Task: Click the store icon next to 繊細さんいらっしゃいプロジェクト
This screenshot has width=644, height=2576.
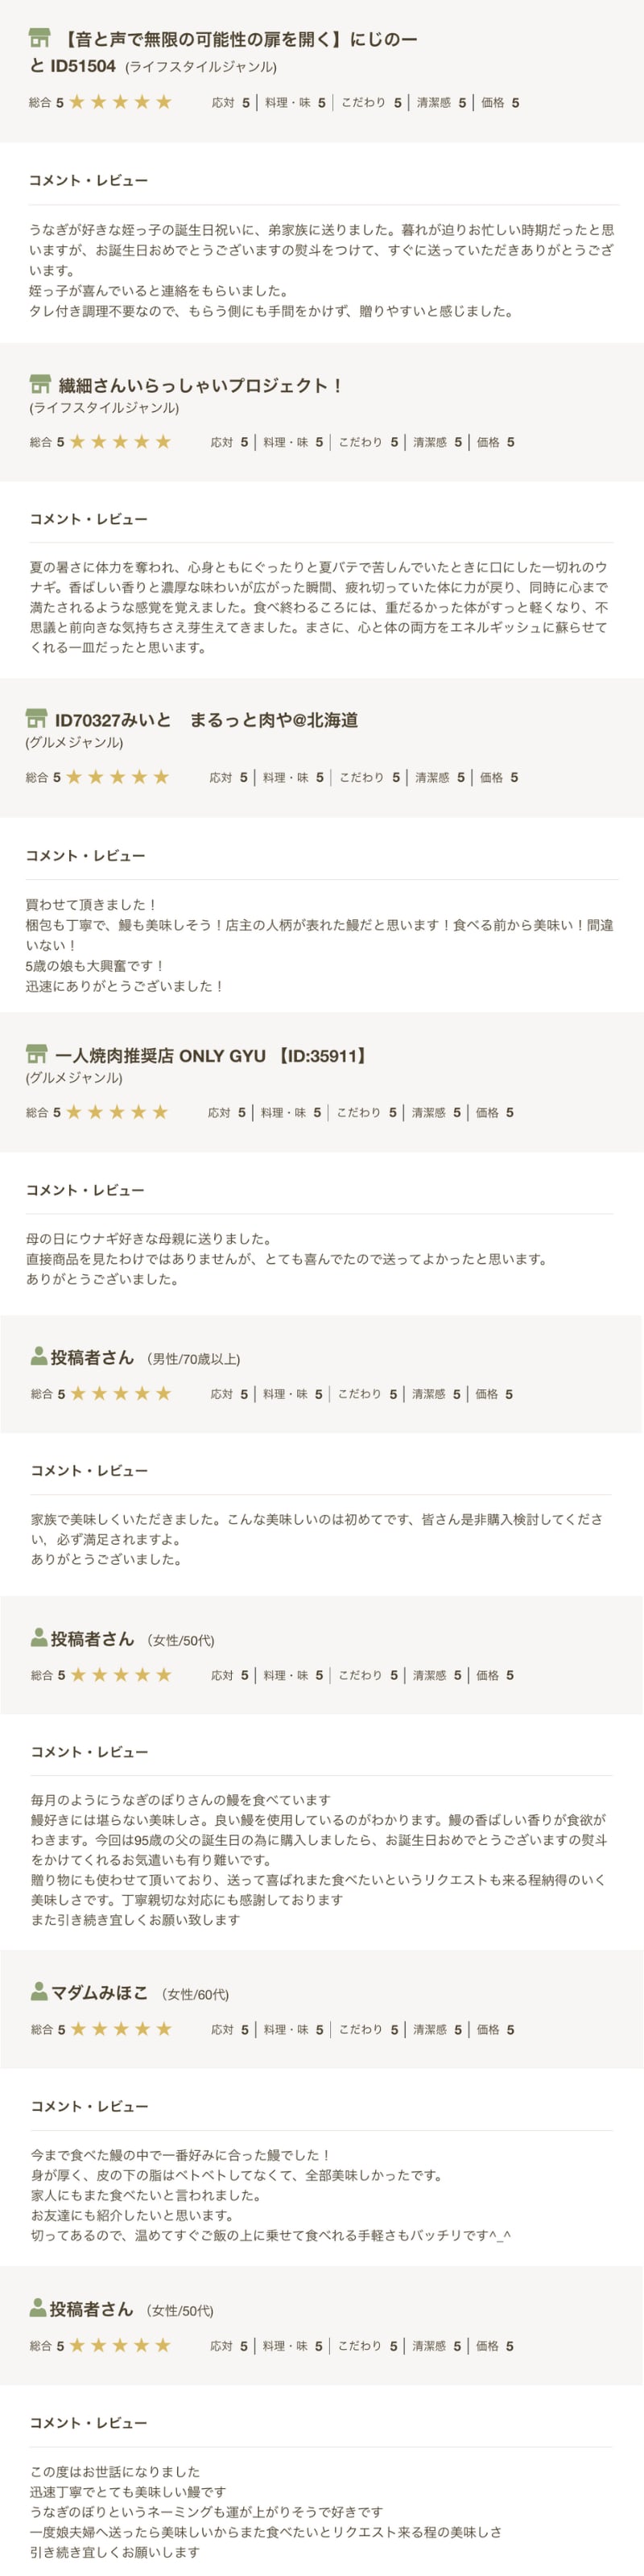Action: [40, 384]
